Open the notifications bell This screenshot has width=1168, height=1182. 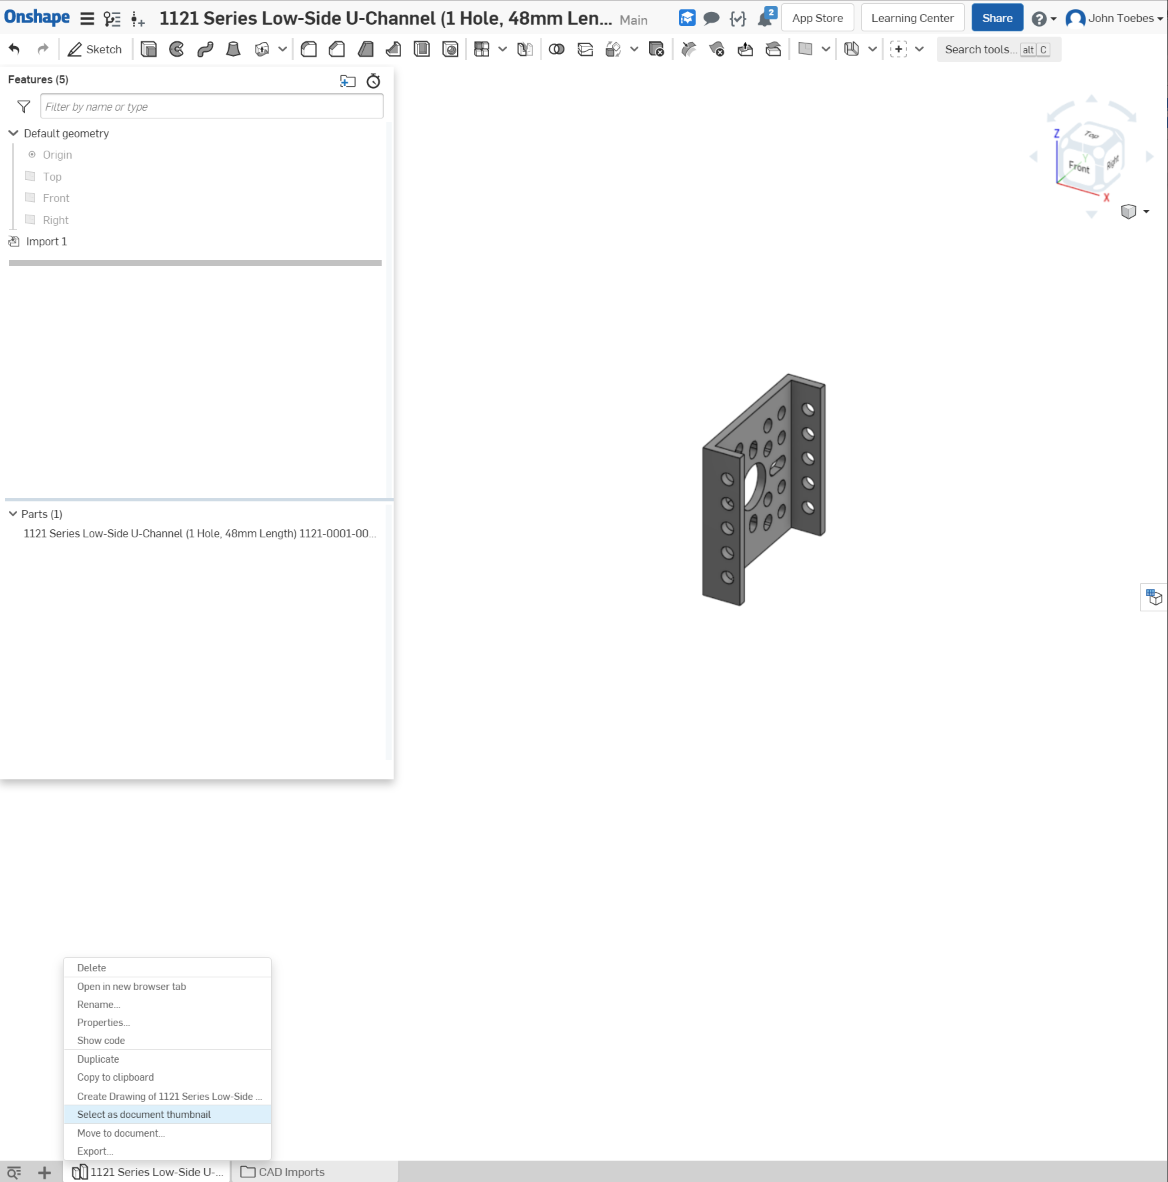tap(766, 17)
